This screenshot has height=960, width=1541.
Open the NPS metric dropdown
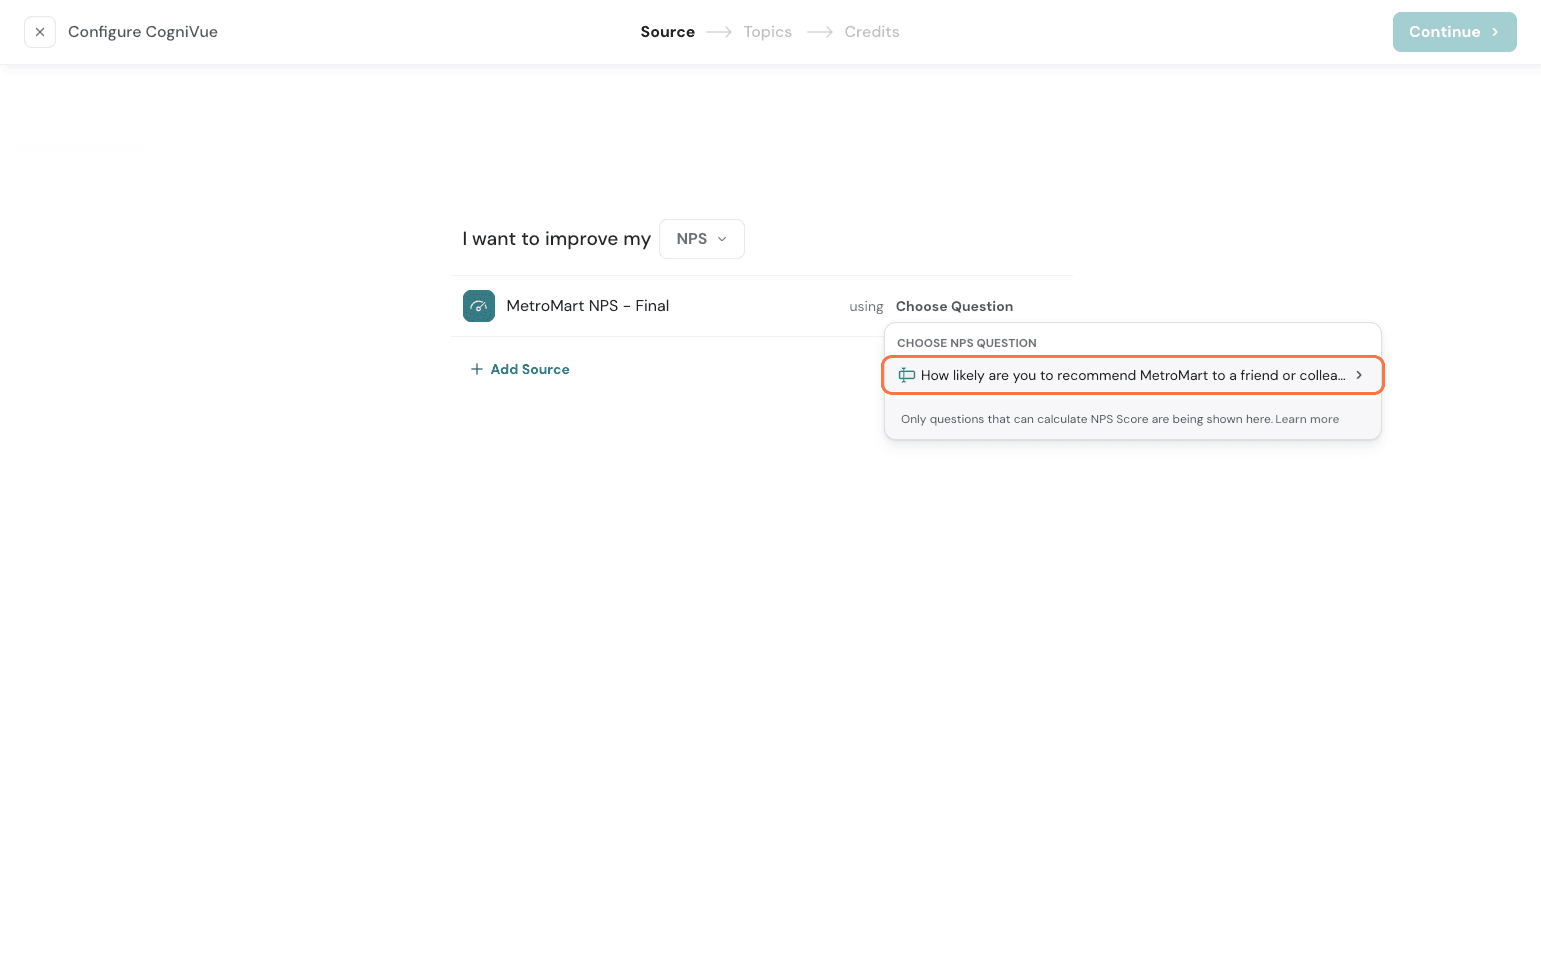(701, 239)
